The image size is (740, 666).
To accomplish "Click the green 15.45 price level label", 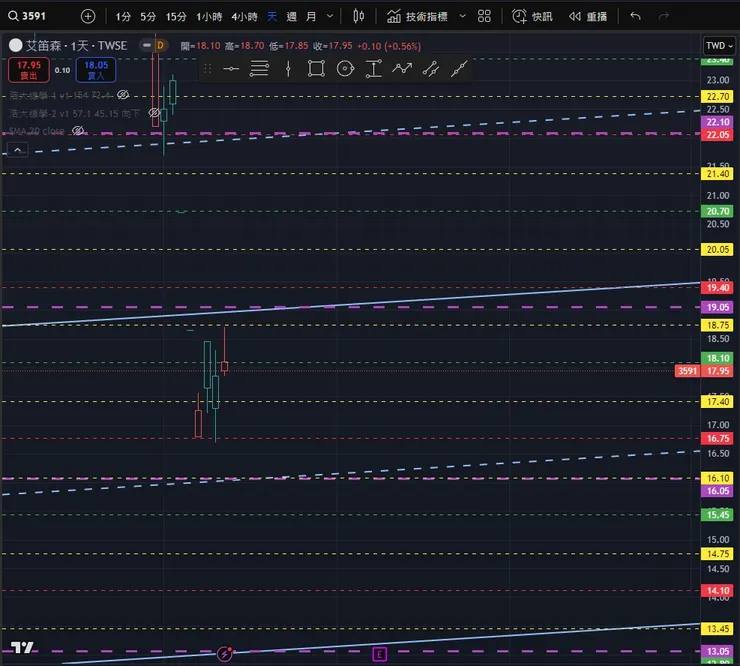I will pyautogui.click(x=718, y=515).
